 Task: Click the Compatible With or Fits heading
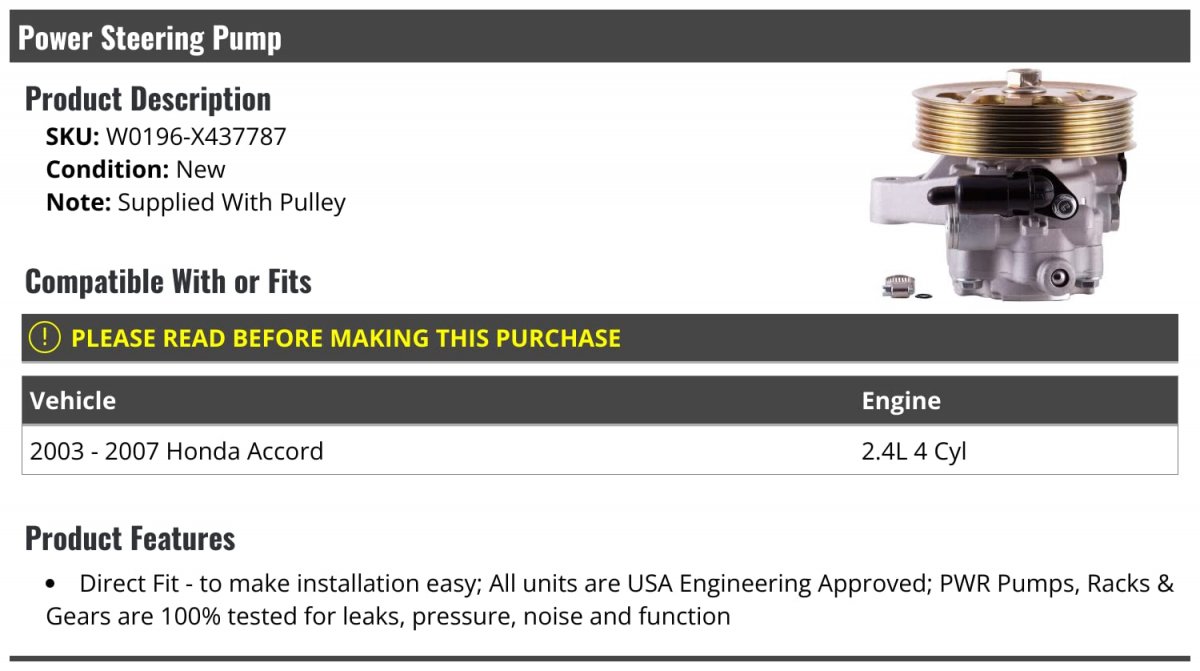168,281
